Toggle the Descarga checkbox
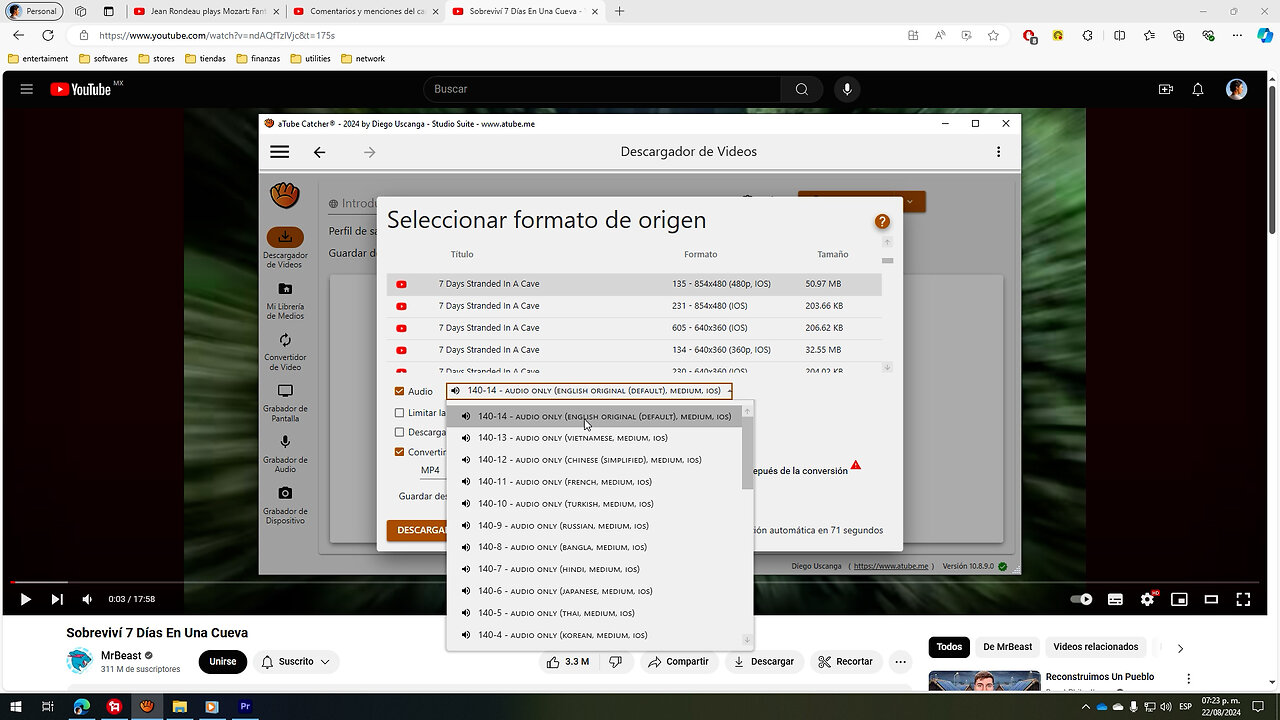Screen dimensions: 1280x720 point(400,432)
